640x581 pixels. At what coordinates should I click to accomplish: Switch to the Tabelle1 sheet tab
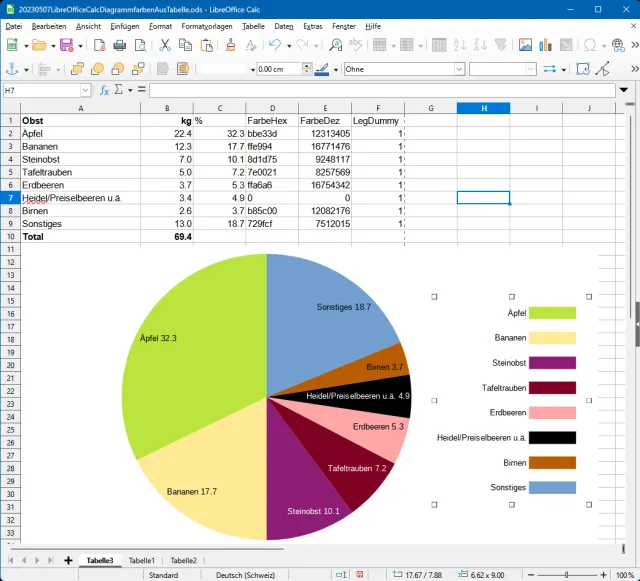tap(141, 561)
